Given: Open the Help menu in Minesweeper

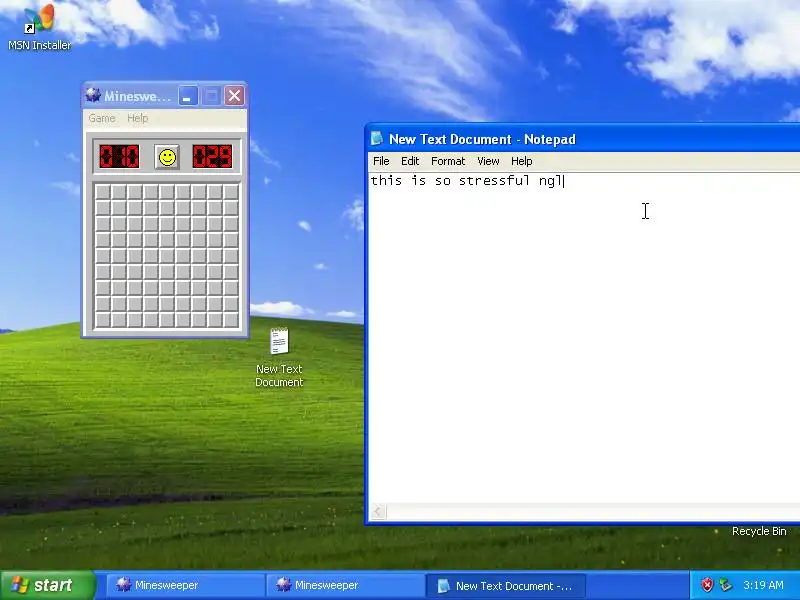Looking at the screenshot, I should pyautogui.click(x=137, y=118).
